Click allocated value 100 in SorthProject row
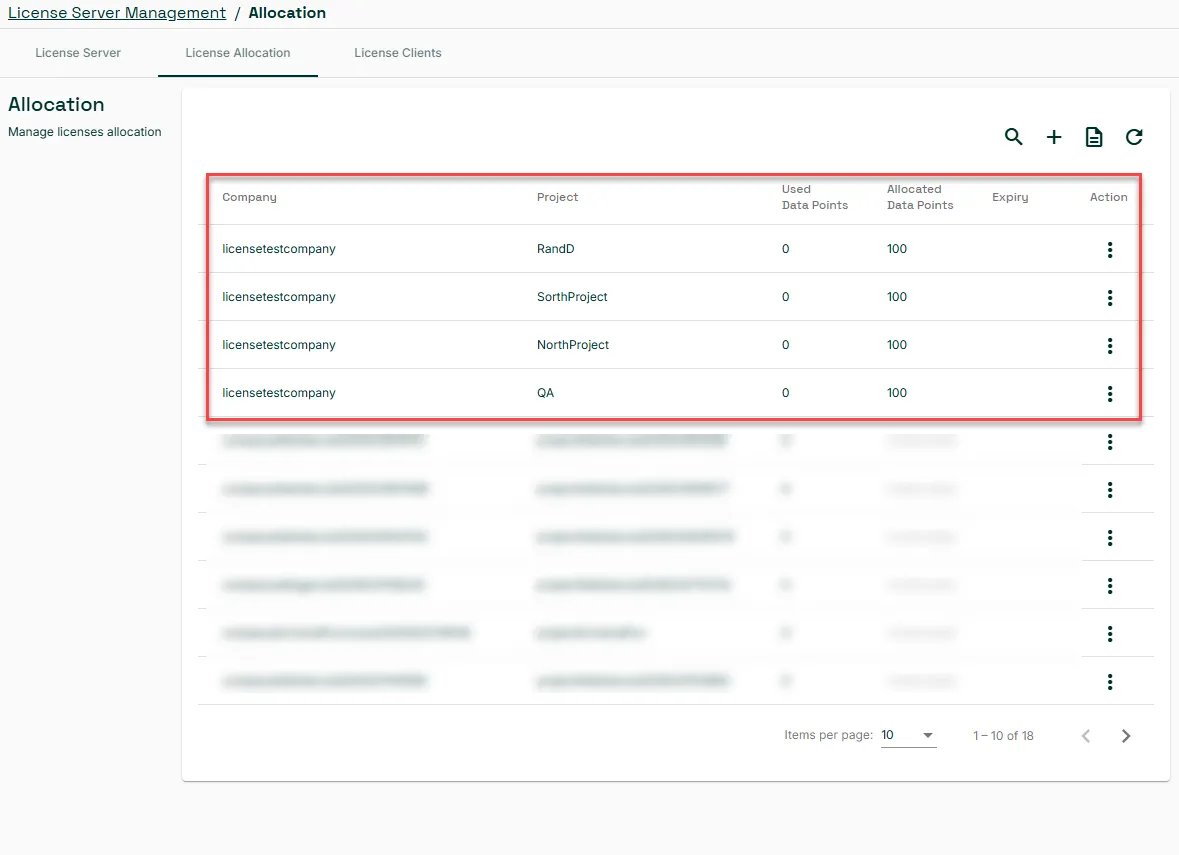 [897, 297]
